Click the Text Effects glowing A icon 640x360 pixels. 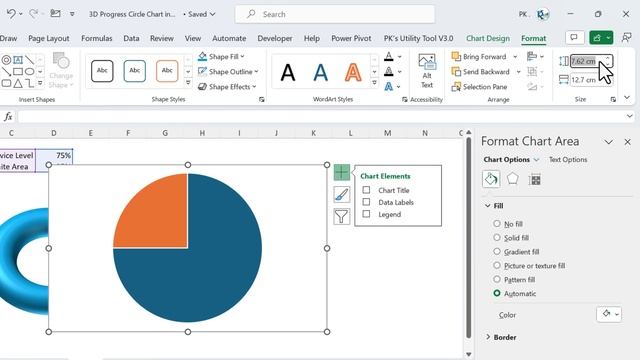[389, 87]
